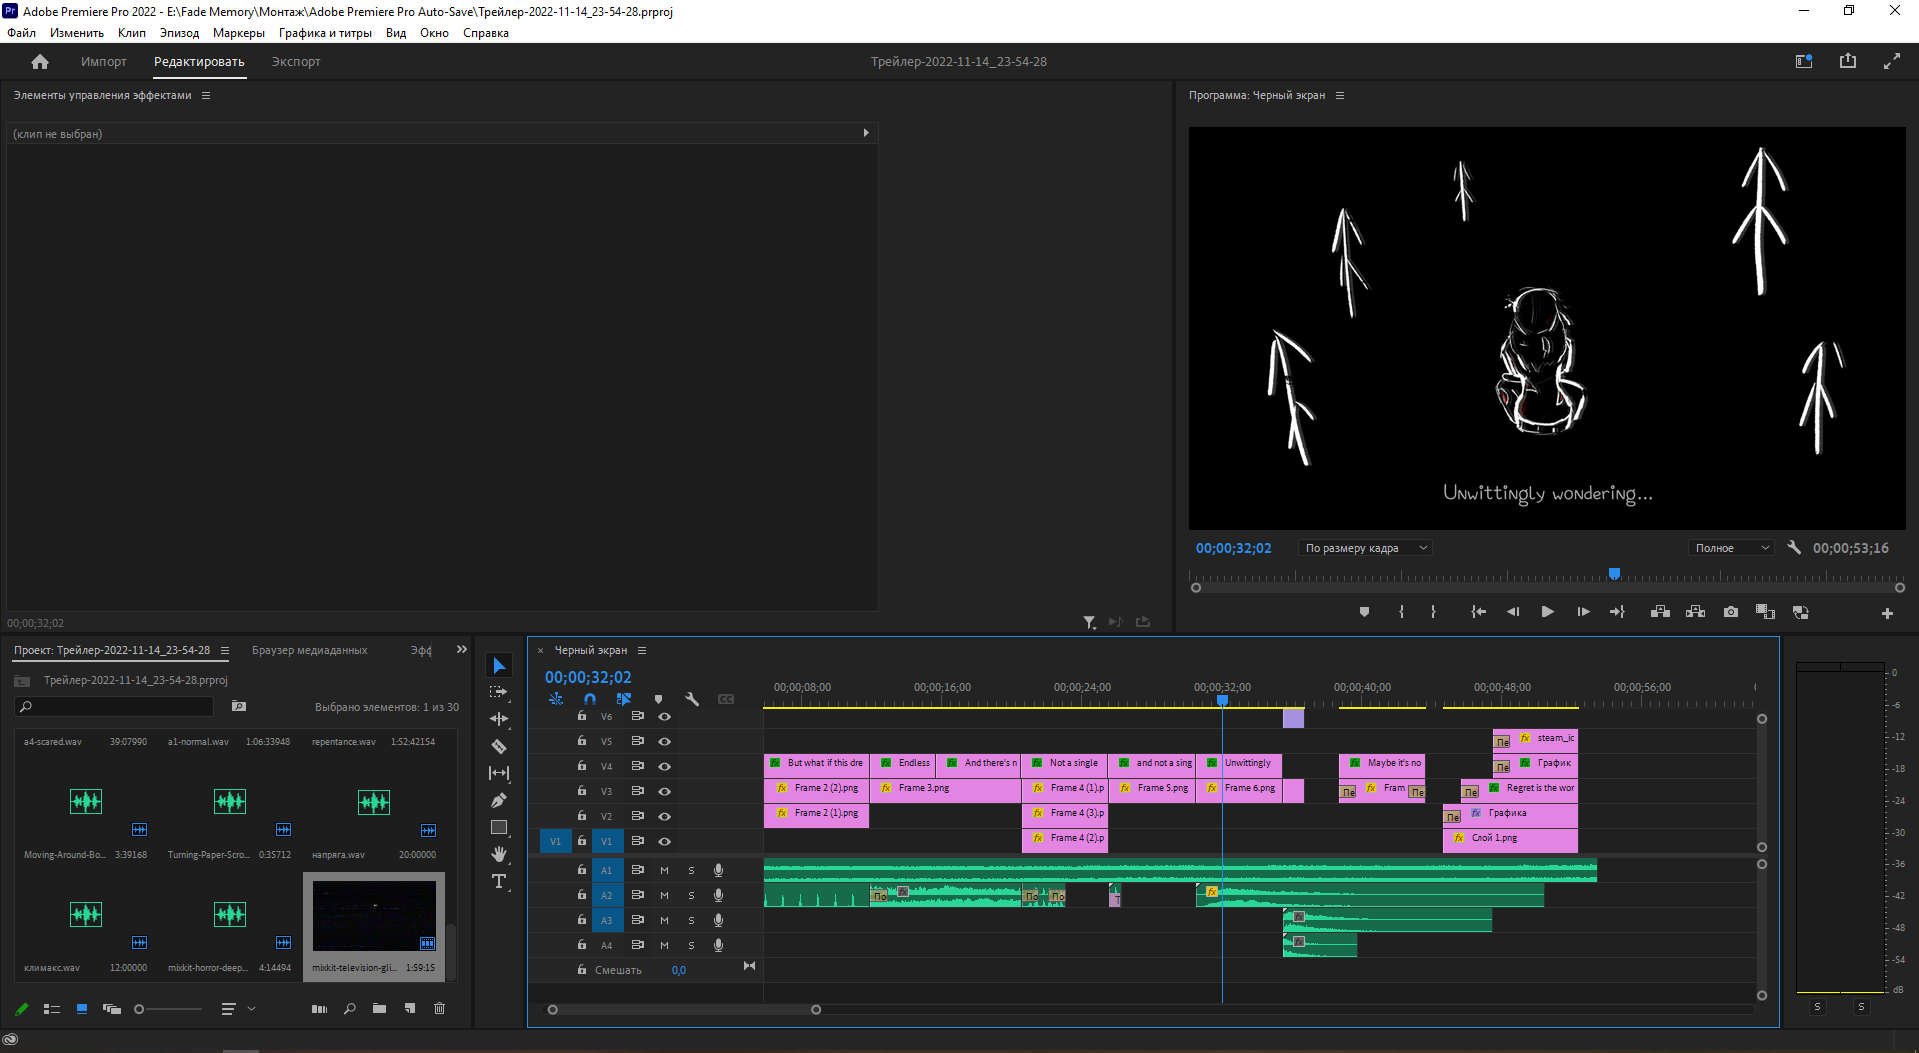Enter full screen video mode icon

point(1892,61)
